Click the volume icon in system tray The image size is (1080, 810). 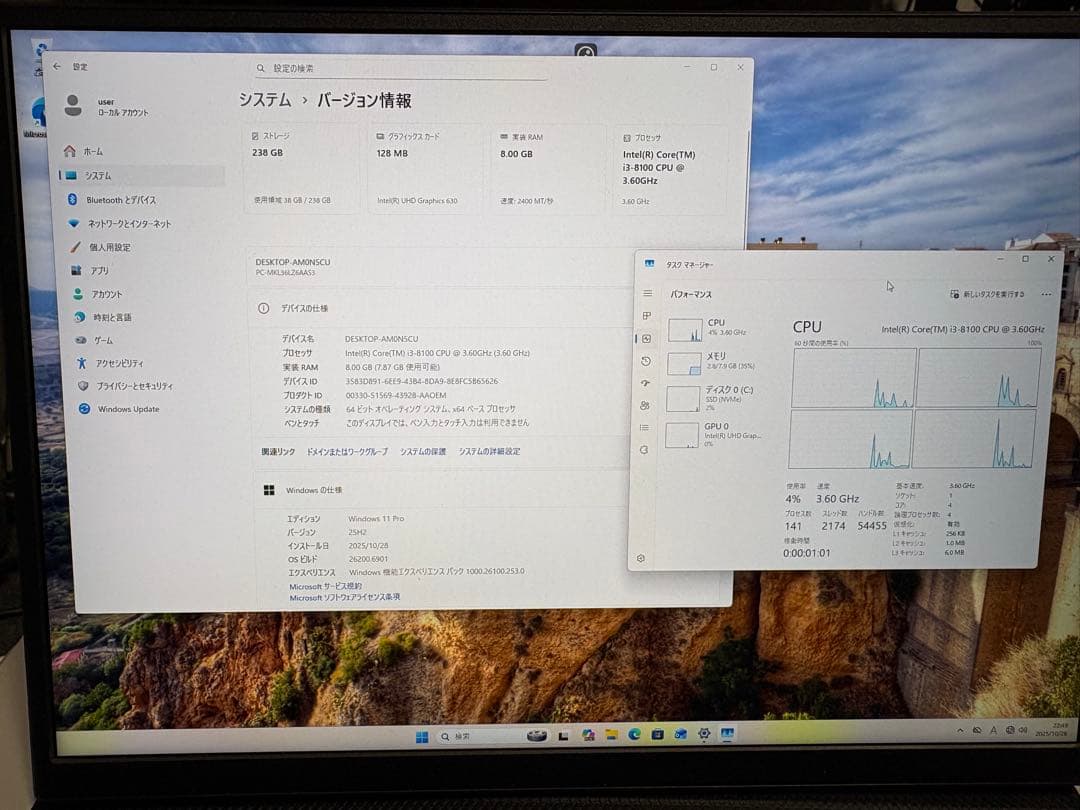click(x=1024, y=730)
